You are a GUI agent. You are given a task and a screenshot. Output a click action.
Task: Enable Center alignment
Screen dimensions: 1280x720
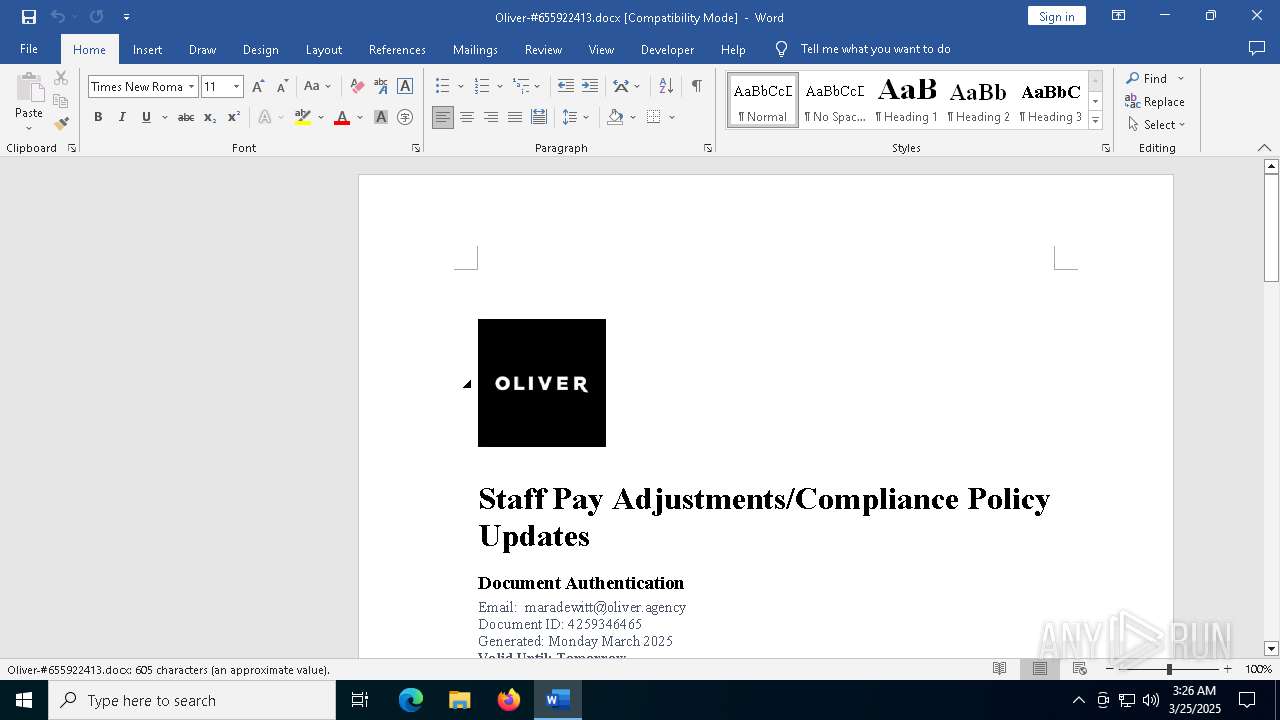tap(467, 117)
